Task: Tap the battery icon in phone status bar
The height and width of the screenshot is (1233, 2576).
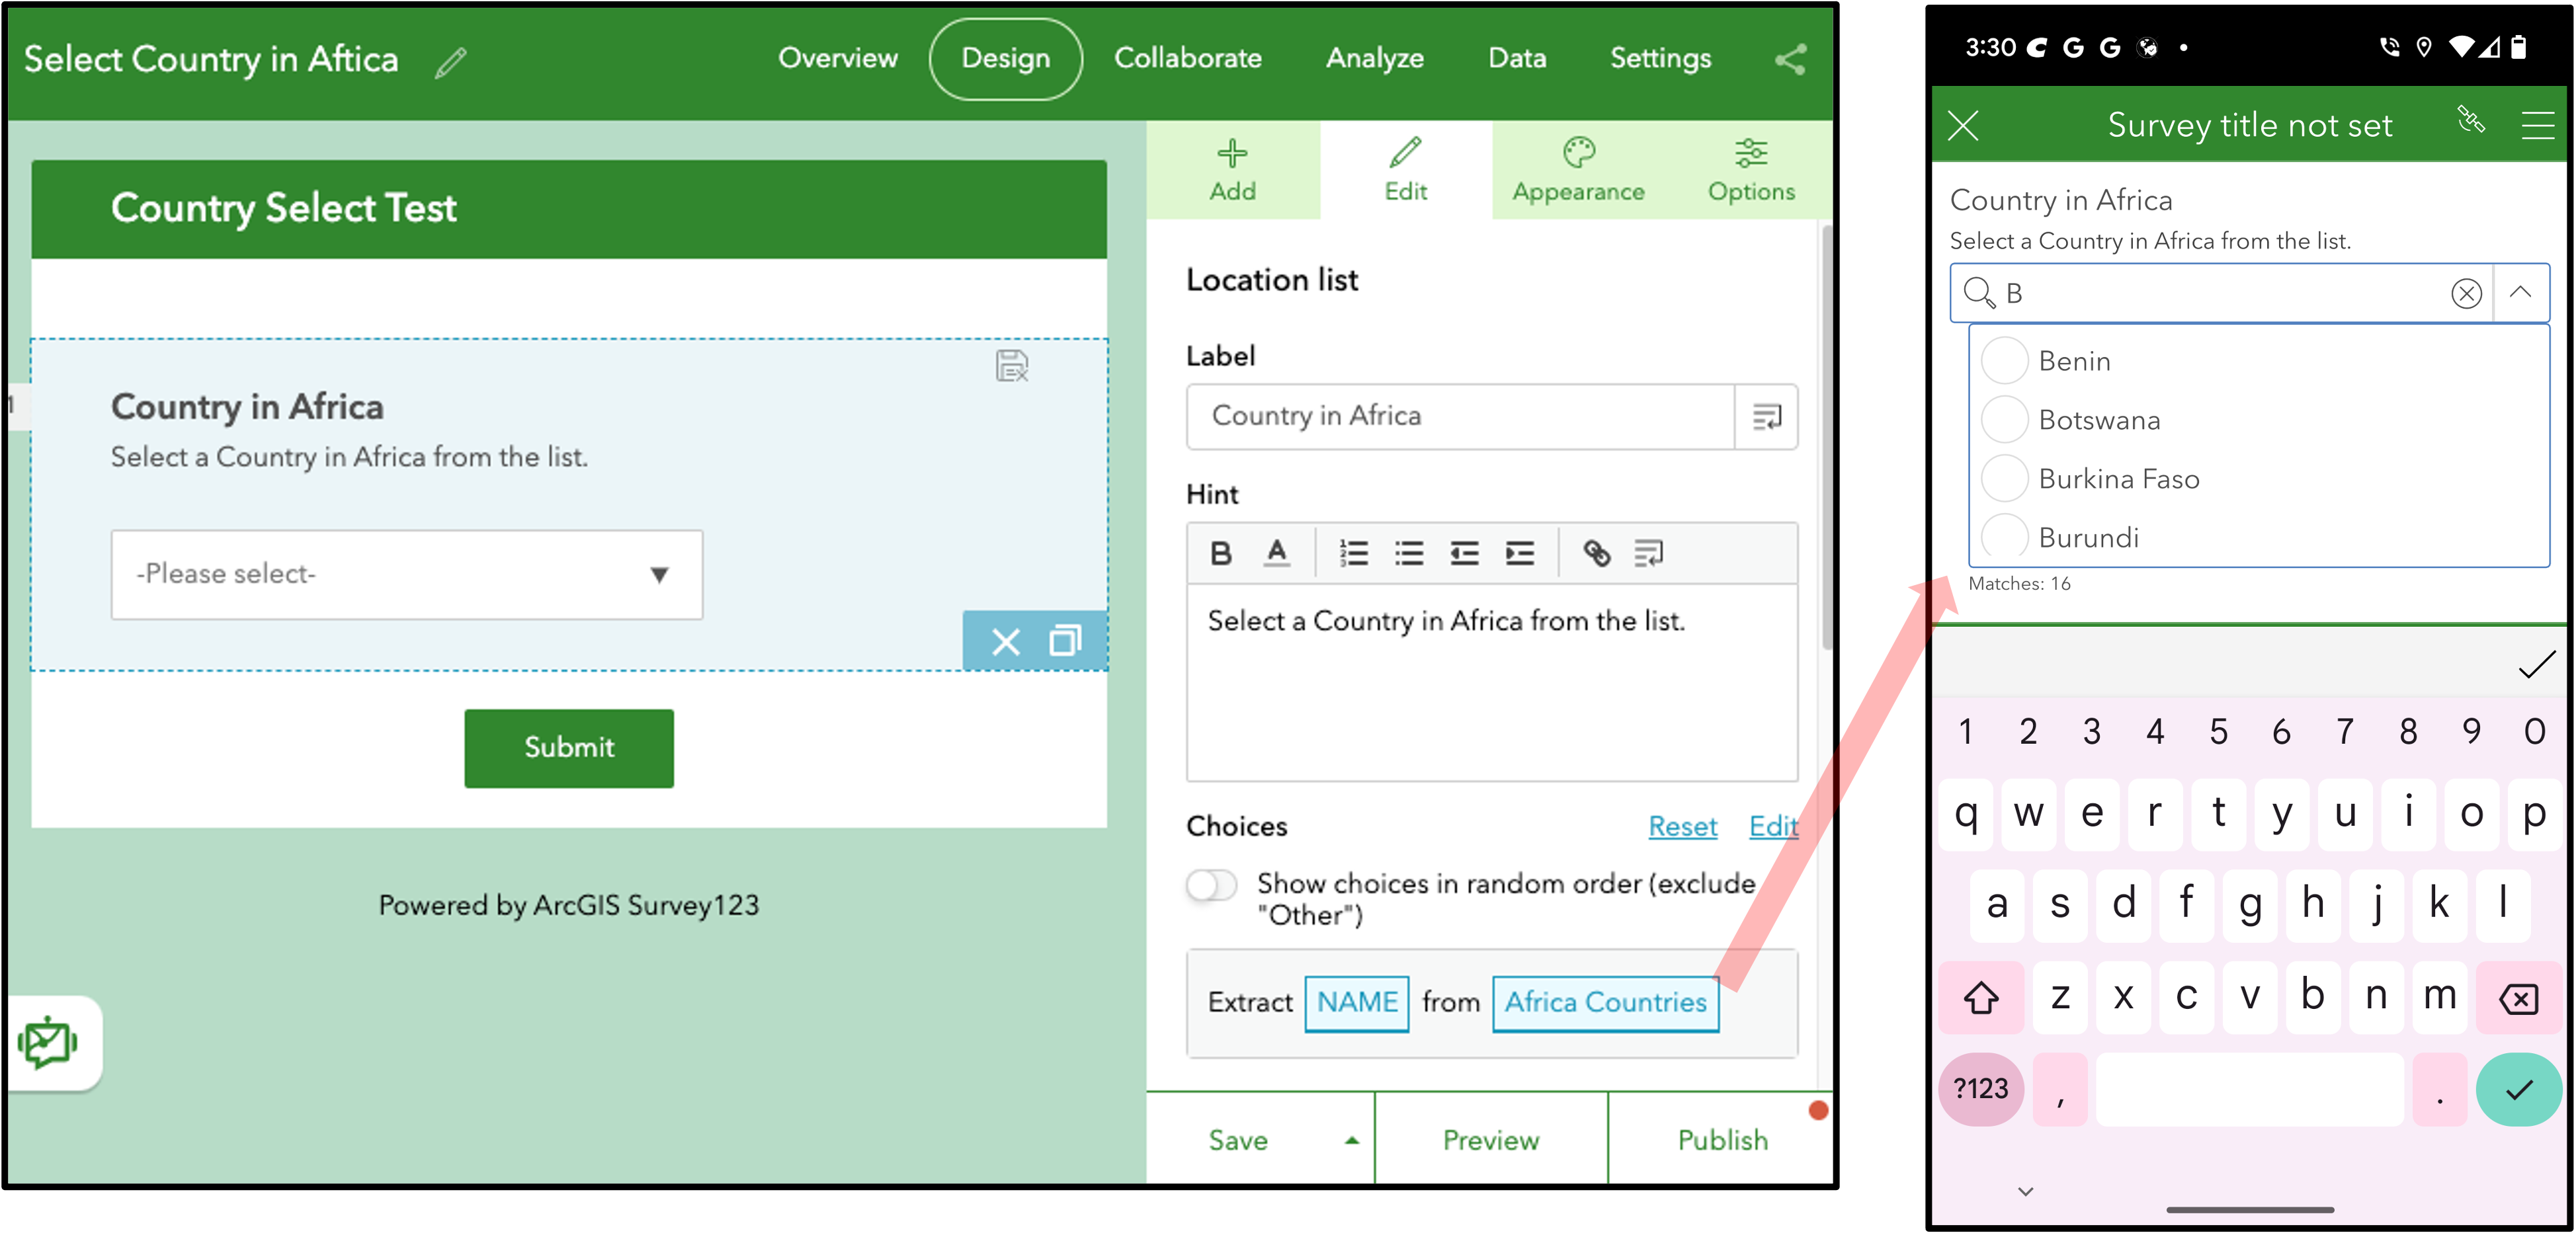Action: (2519, 47)
